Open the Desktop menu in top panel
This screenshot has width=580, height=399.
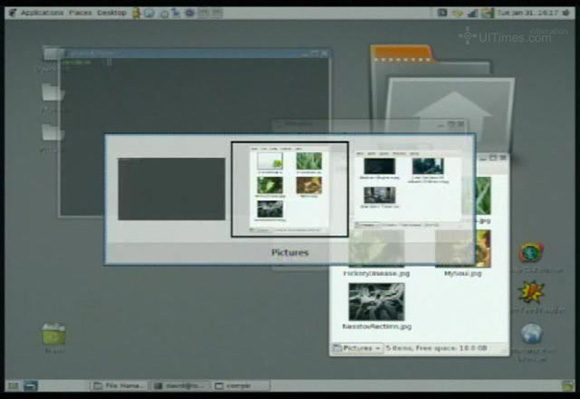point(112,13)
